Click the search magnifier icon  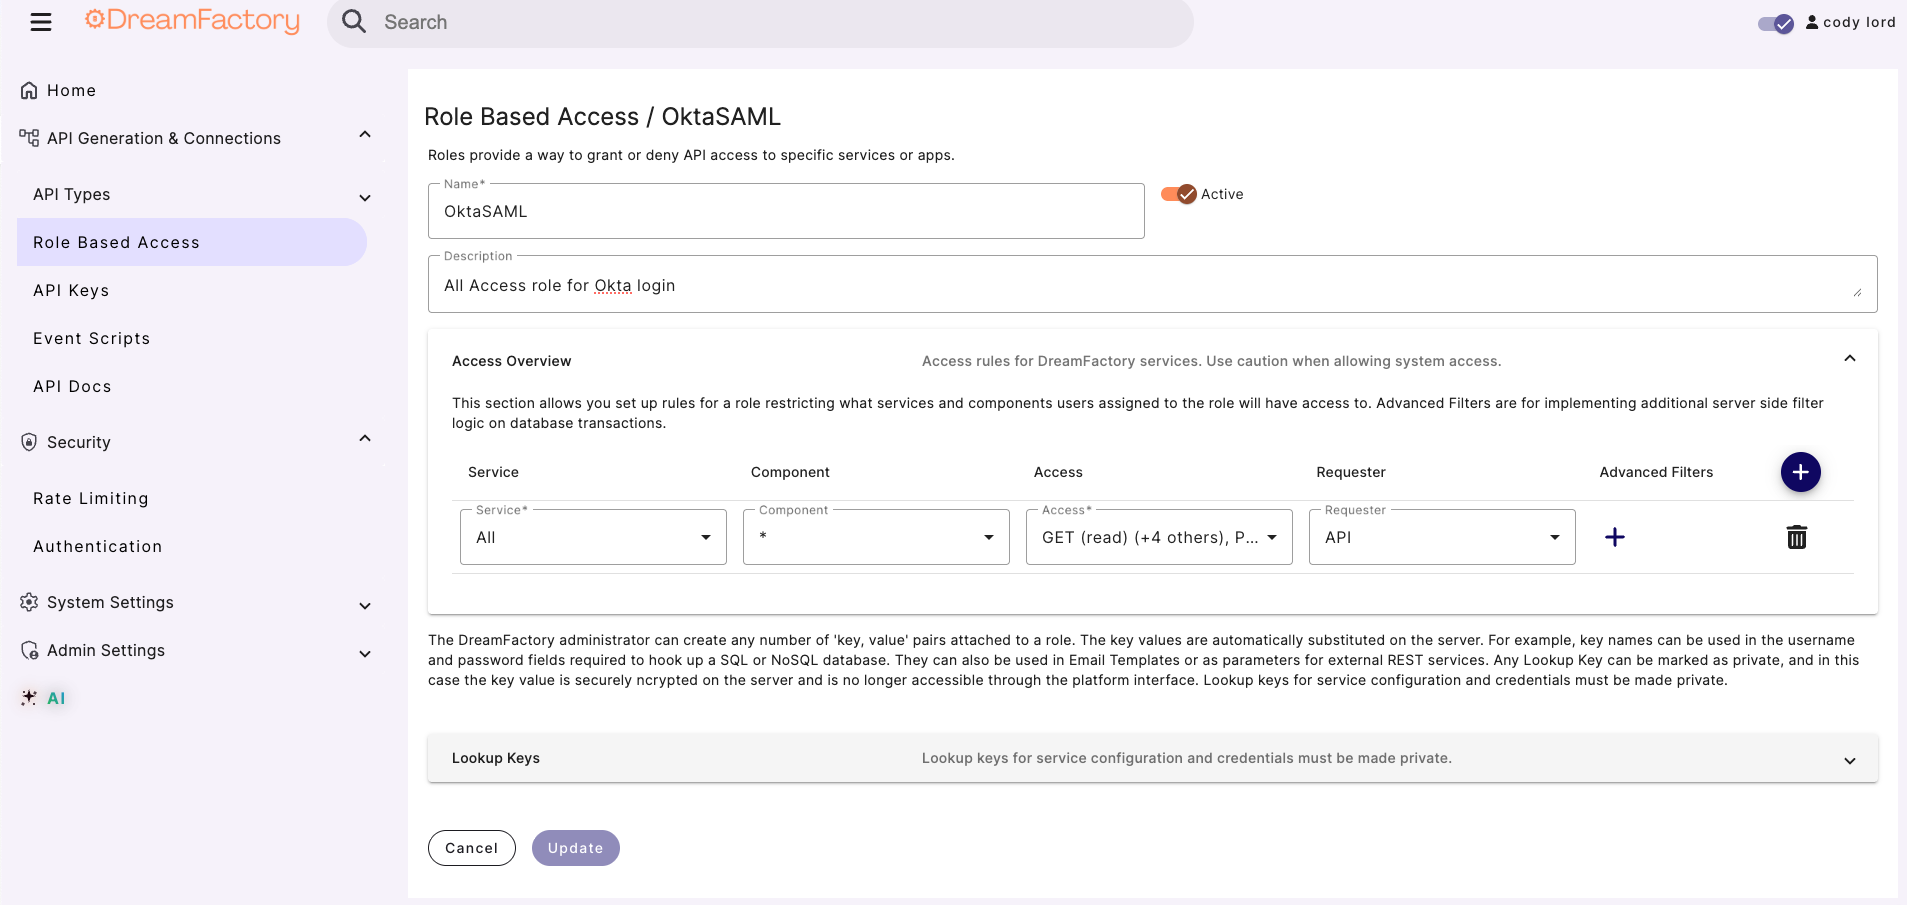[x=353, y=21]
